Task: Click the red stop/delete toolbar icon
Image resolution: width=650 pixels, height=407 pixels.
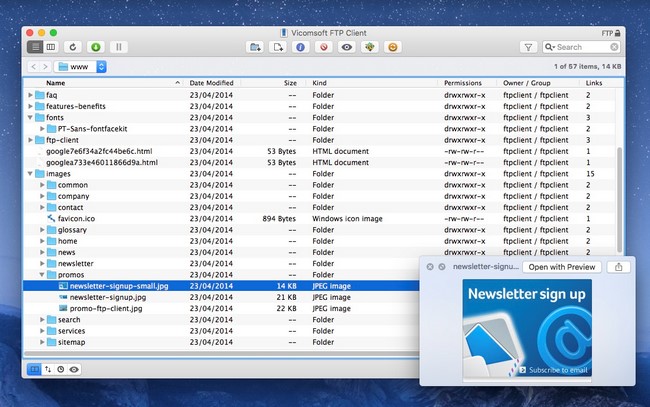Action: tap(324, 47)
